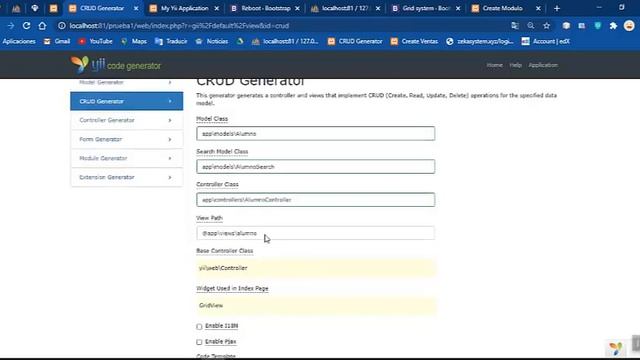Viewport: 640px width, 360px height.
Task: Switch to the Reboot - Bootstrap tab
Action: tap(265, 8)
